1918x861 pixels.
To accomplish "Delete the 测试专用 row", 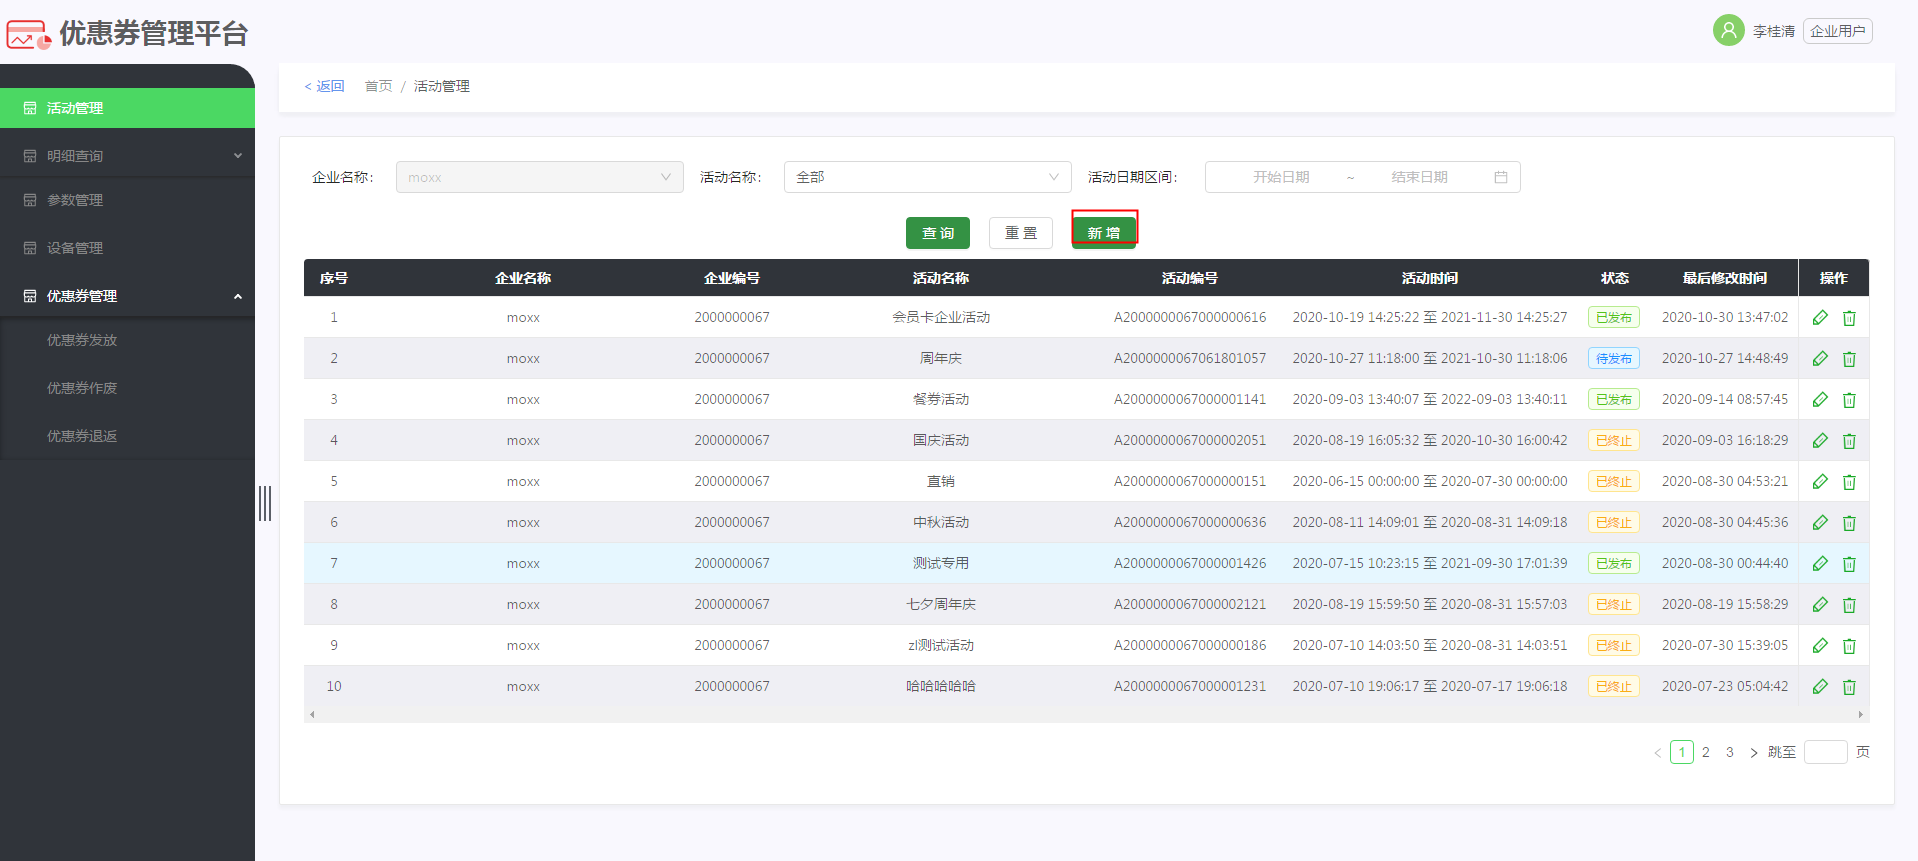I will [x=1849, y=564].
